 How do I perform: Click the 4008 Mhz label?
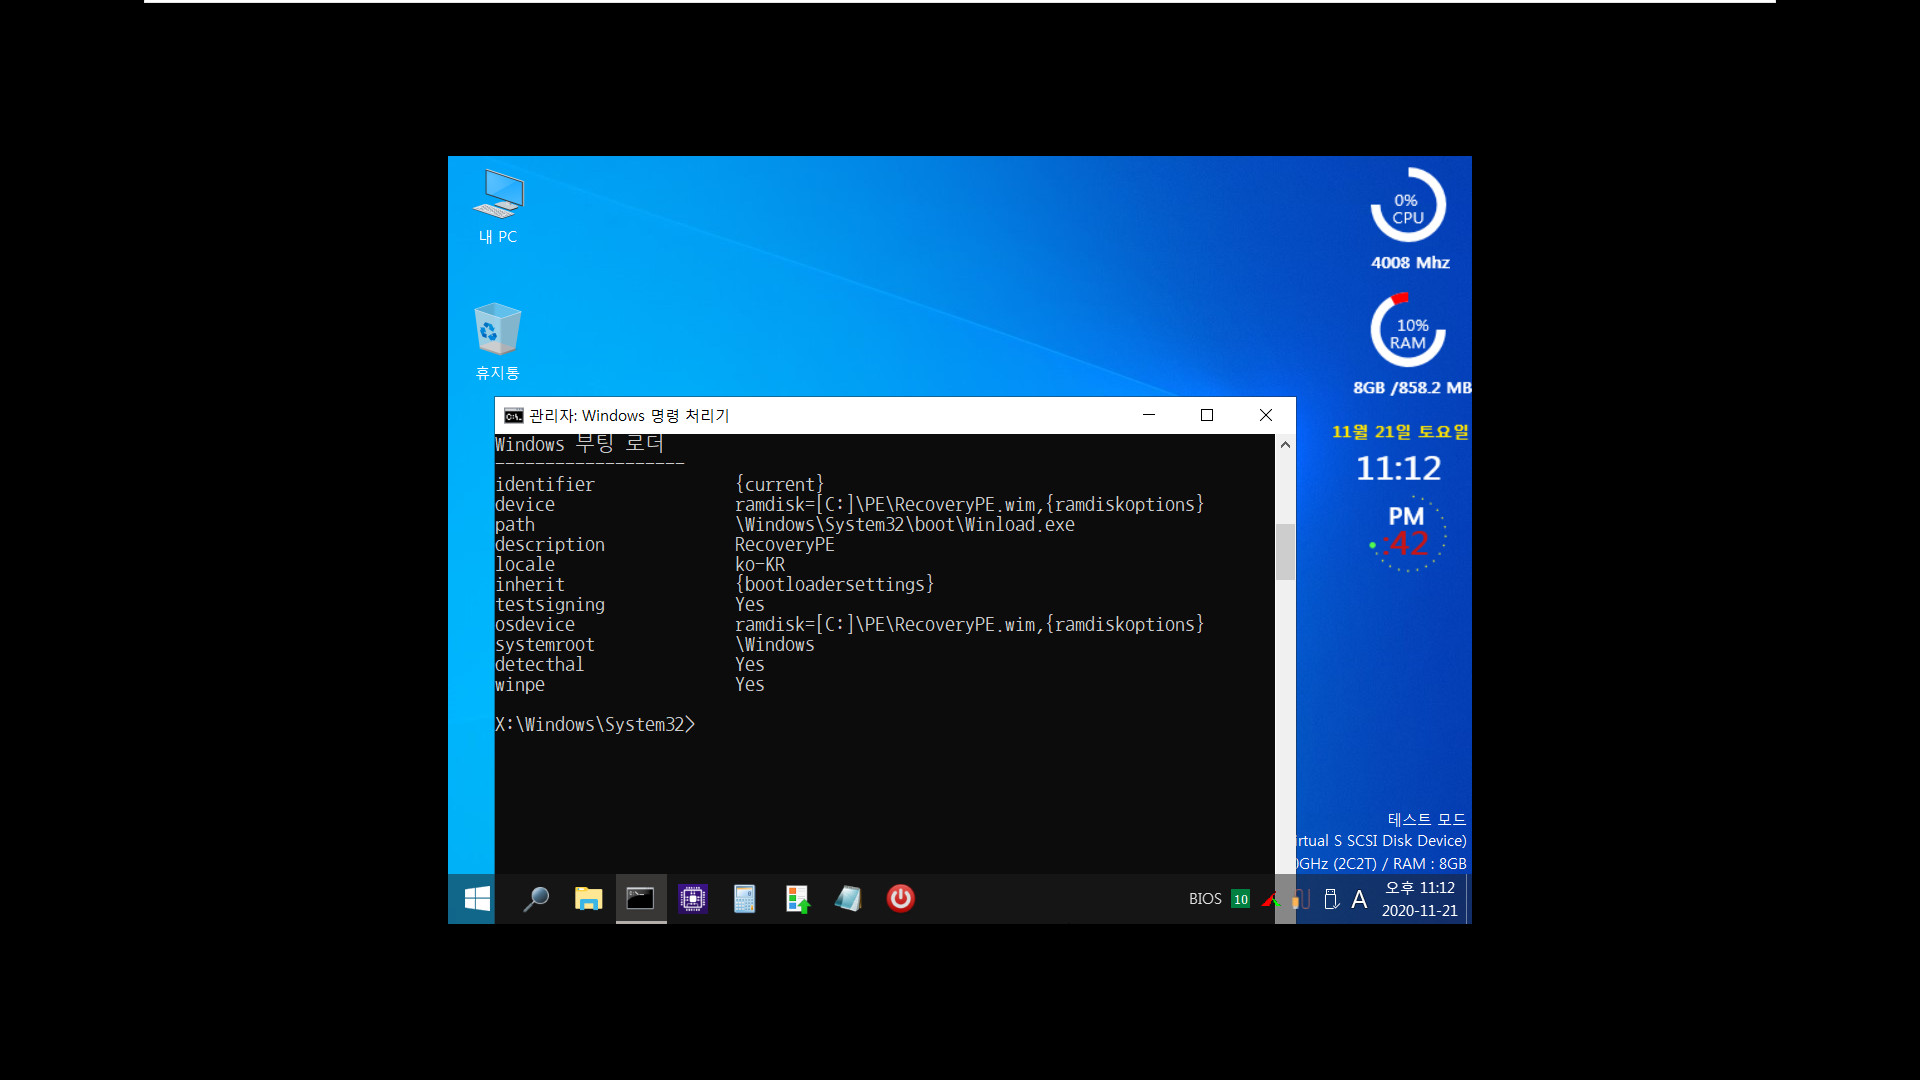1410,263
